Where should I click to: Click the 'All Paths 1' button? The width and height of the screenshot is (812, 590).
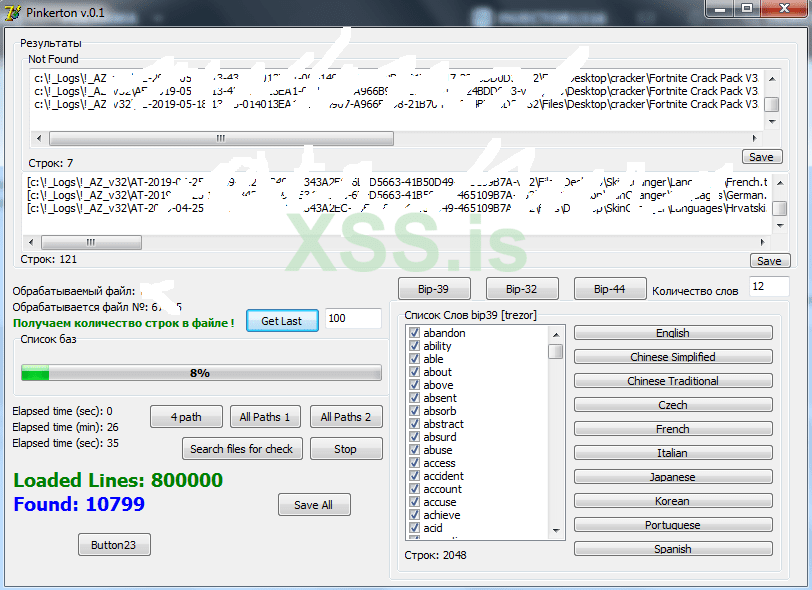[265, 417]
